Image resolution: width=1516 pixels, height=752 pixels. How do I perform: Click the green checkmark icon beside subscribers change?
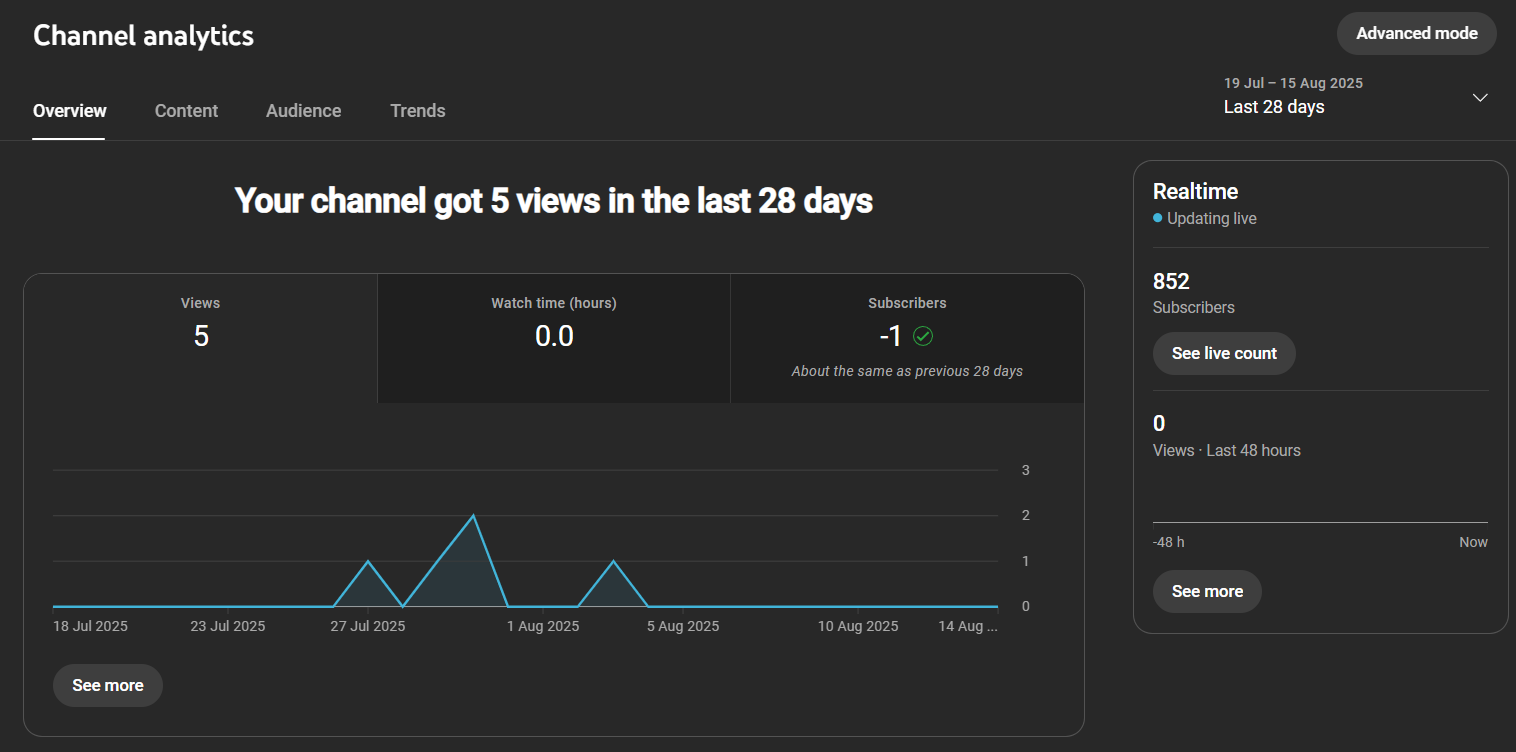(922, 336)
